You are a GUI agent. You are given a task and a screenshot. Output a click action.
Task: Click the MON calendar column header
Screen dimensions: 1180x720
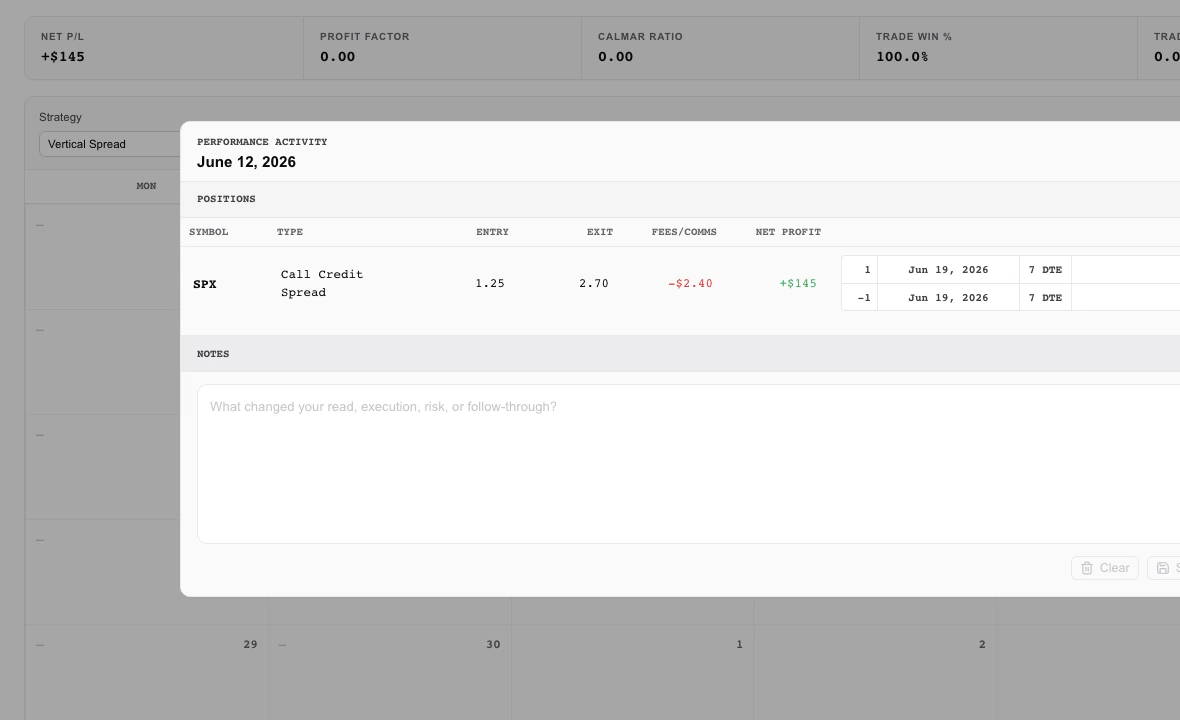point(146,186)
